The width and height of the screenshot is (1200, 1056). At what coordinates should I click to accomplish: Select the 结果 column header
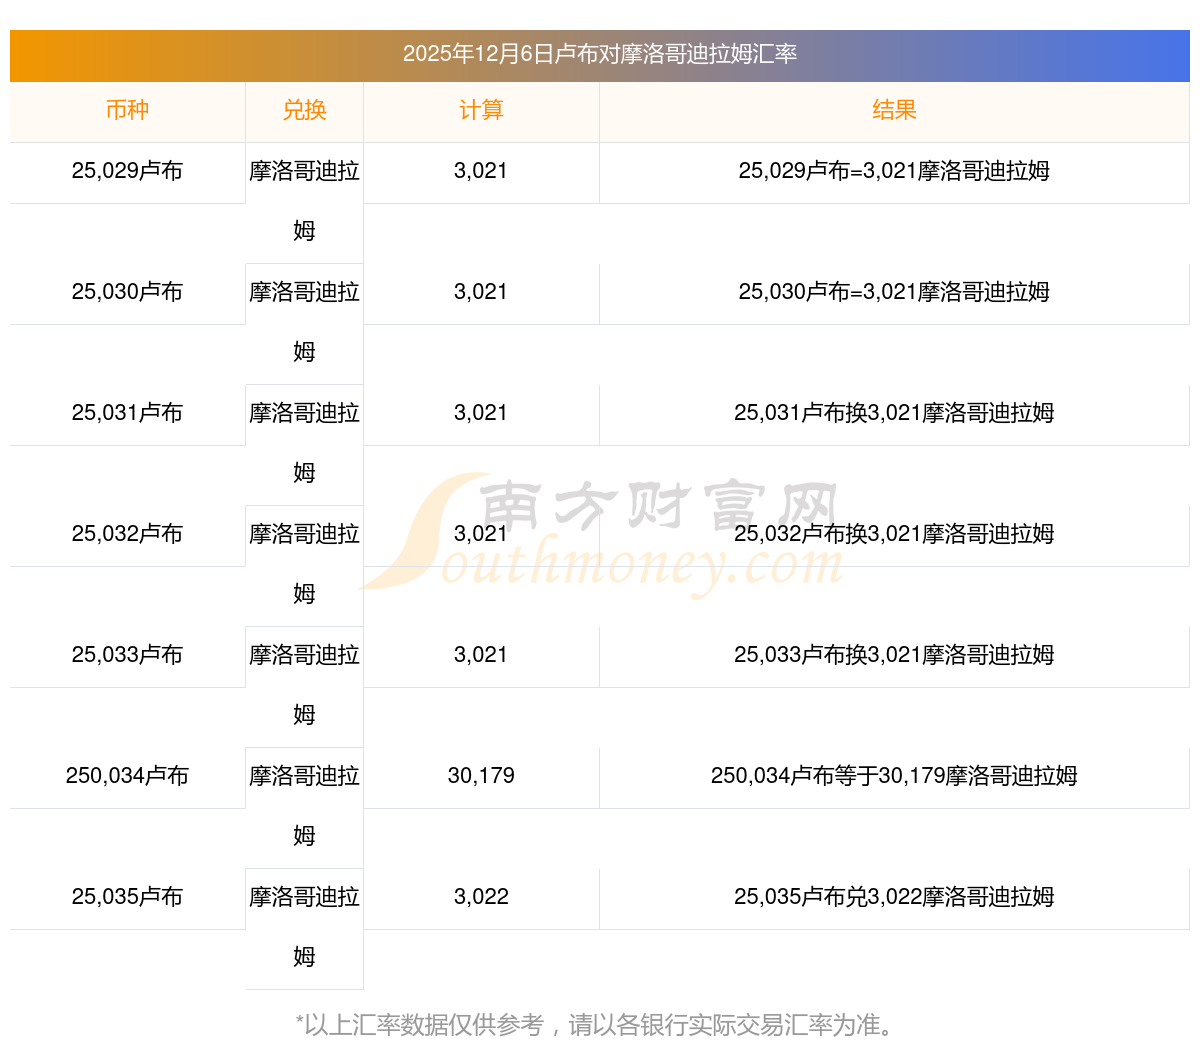[894, 110]
